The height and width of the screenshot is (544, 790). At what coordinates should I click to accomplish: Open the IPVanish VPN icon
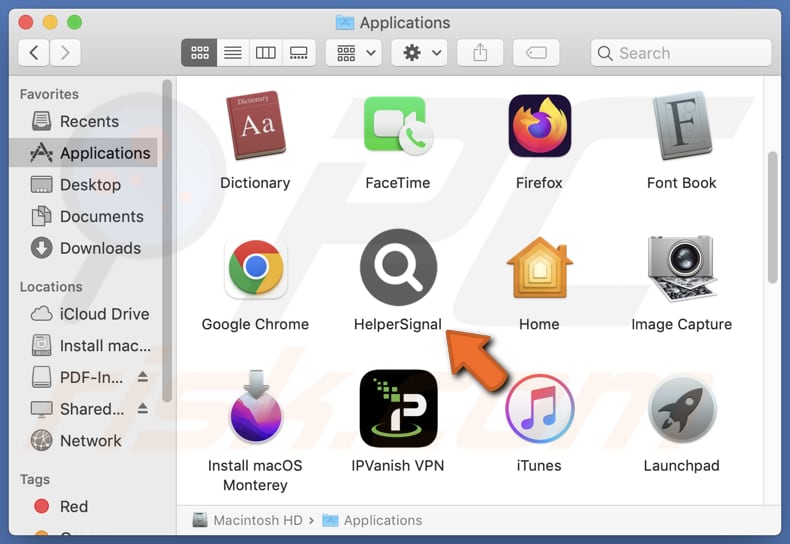[398, 409]
